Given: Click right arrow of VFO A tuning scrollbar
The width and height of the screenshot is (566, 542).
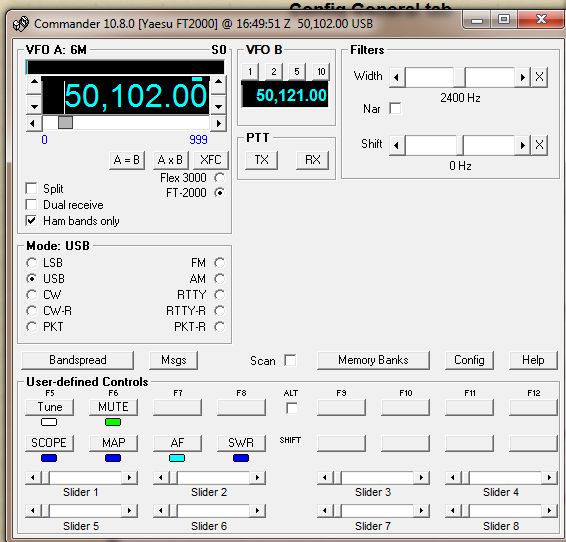Looking at the screenshot, I should click(x=218, y=123).
